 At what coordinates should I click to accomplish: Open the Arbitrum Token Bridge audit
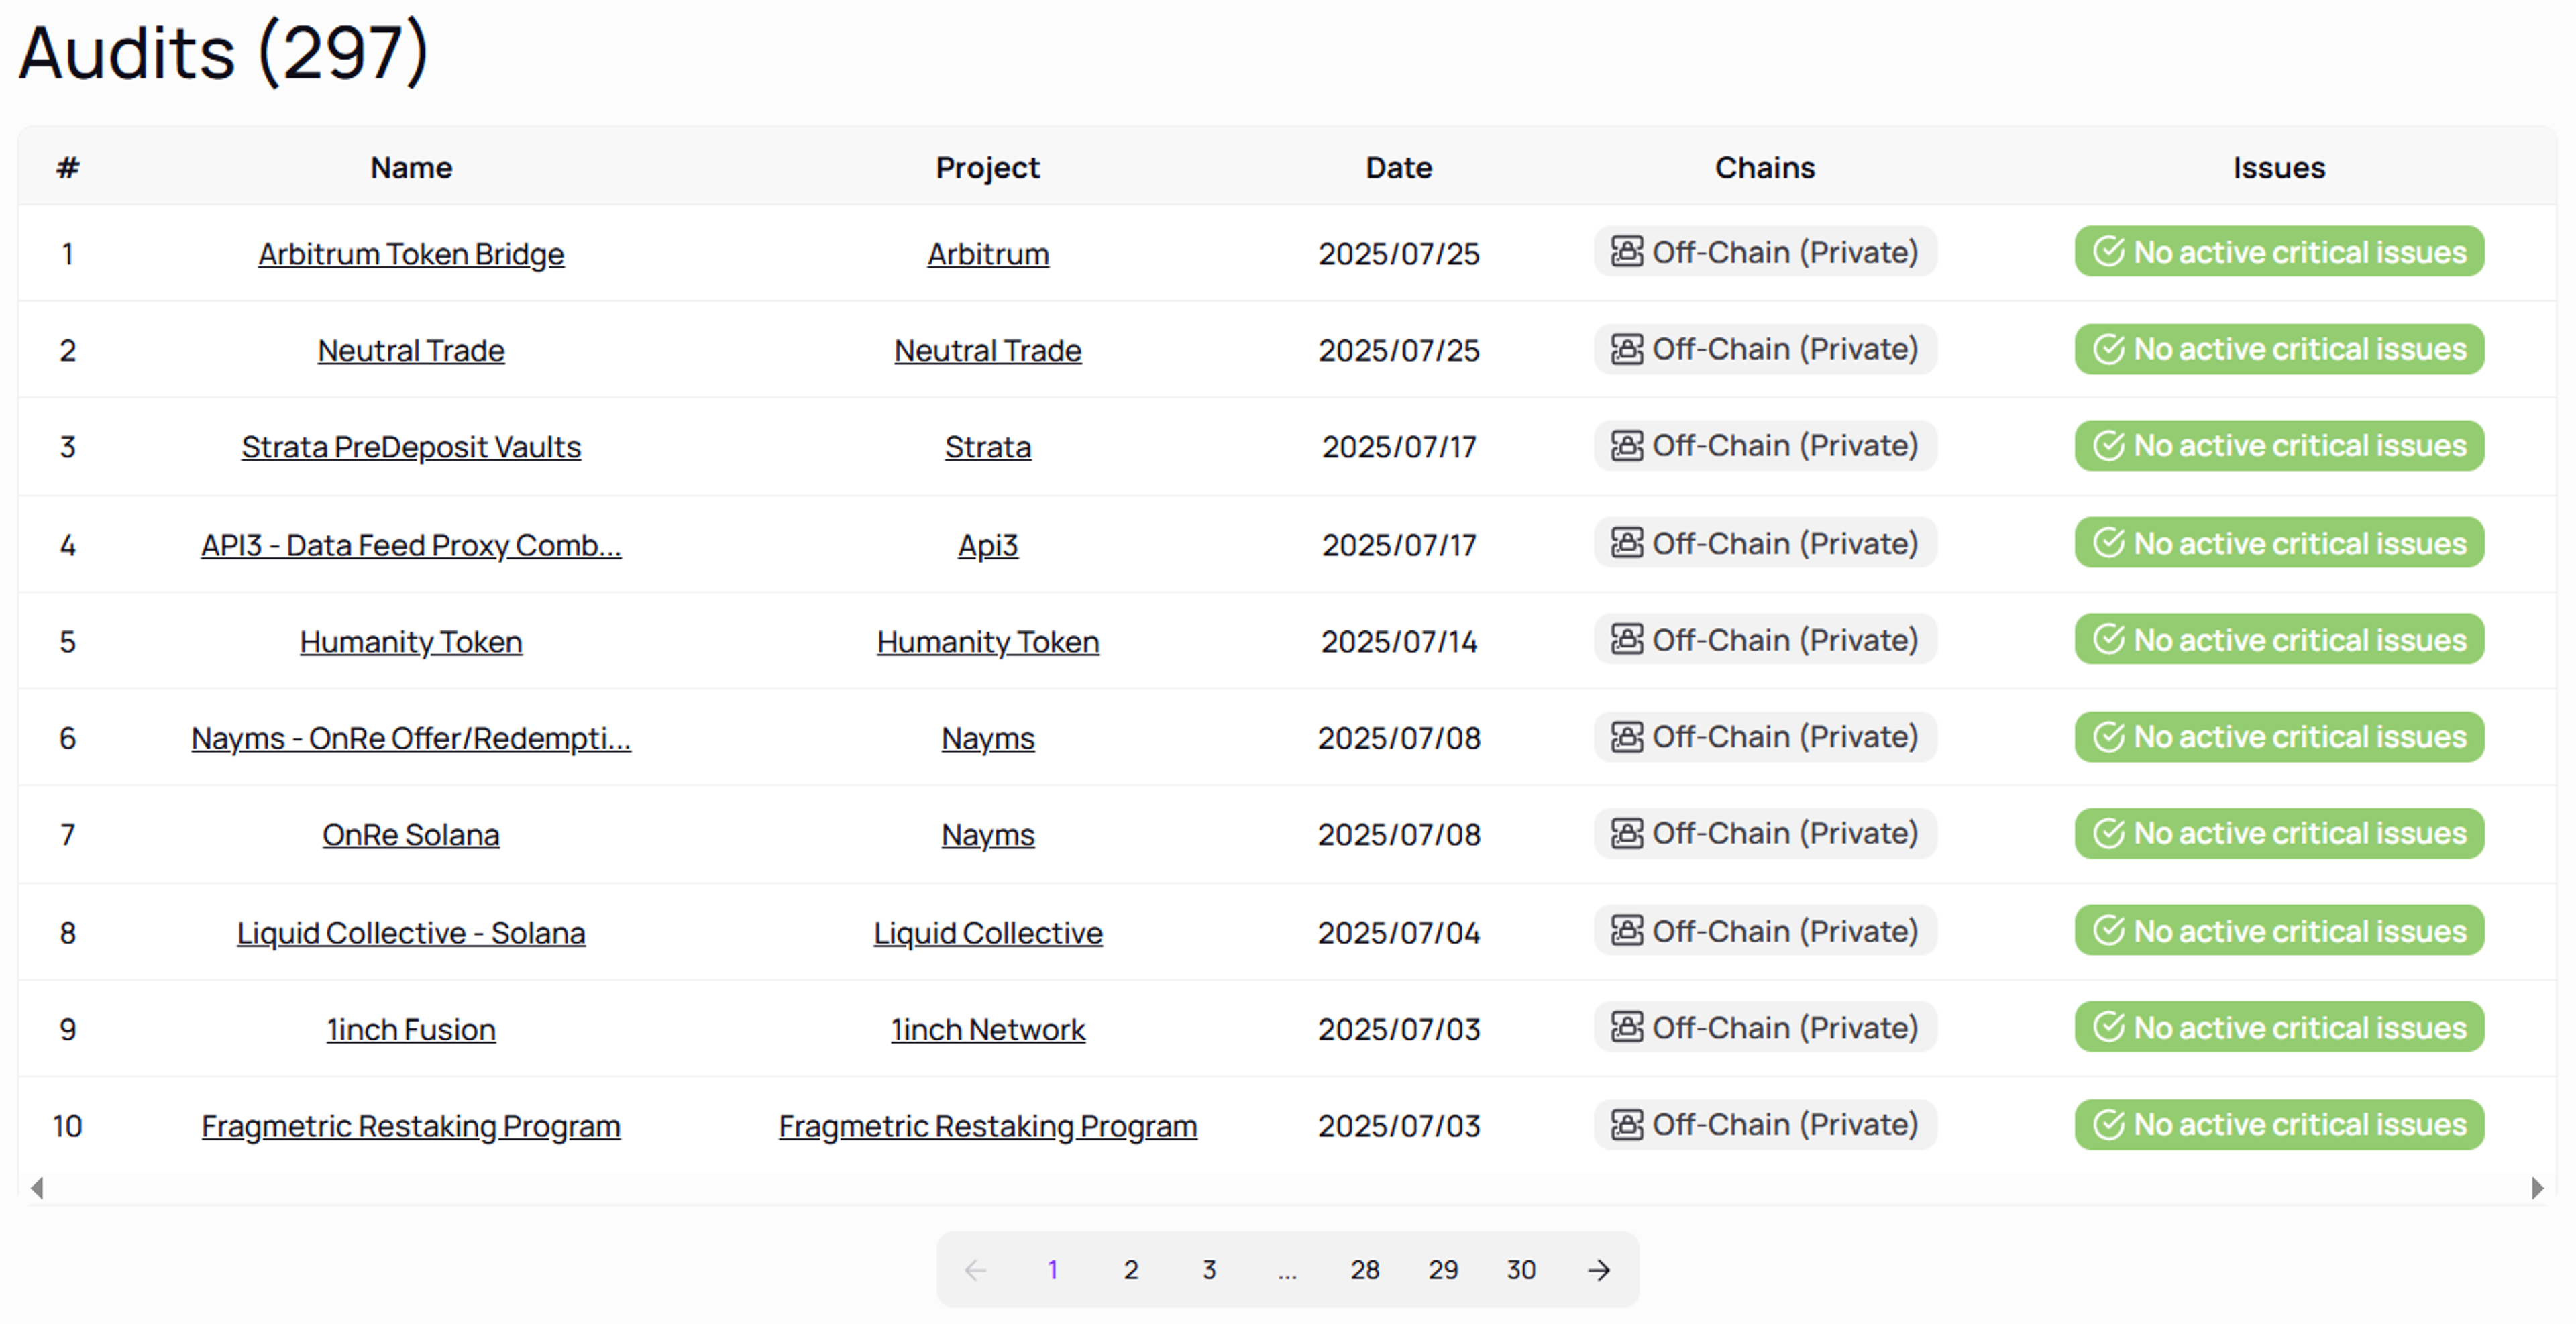coord(410,253)
